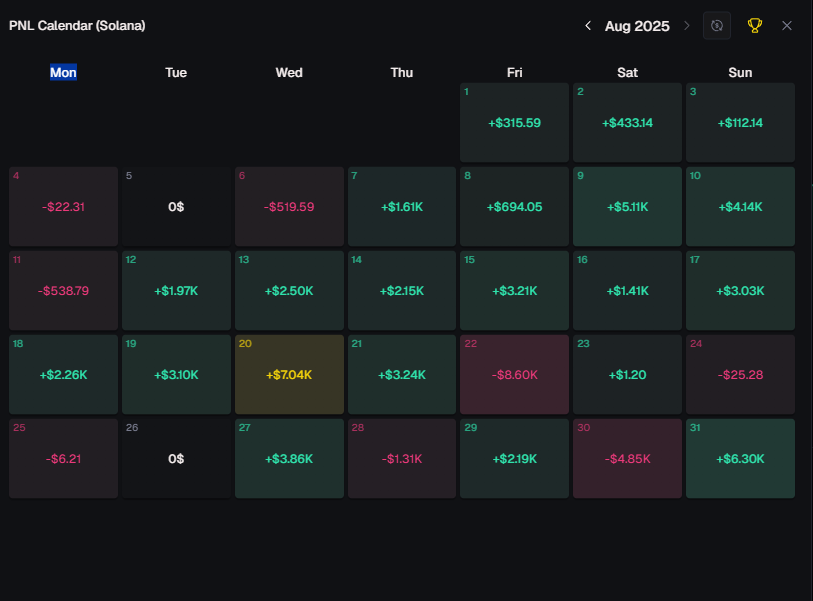Select highlighted Aug 20 cell +$7.04K
Viewport: 813px width, 601px height.
[289, 374]
